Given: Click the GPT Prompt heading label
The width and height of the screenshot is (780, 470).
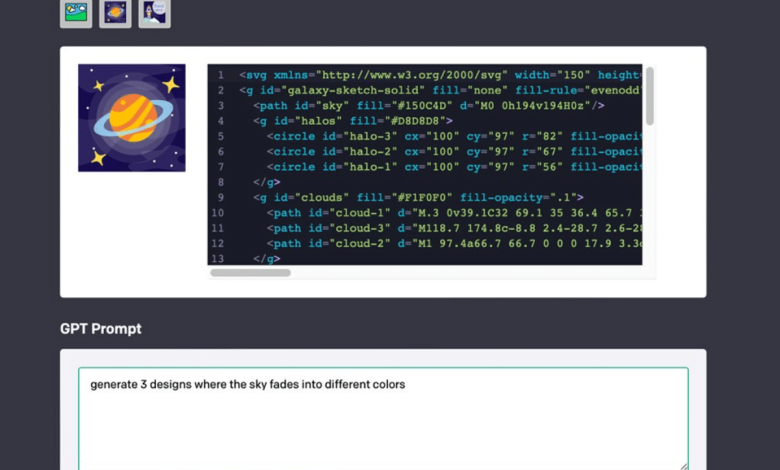Looking at the screenshot, I should [101, 329].
